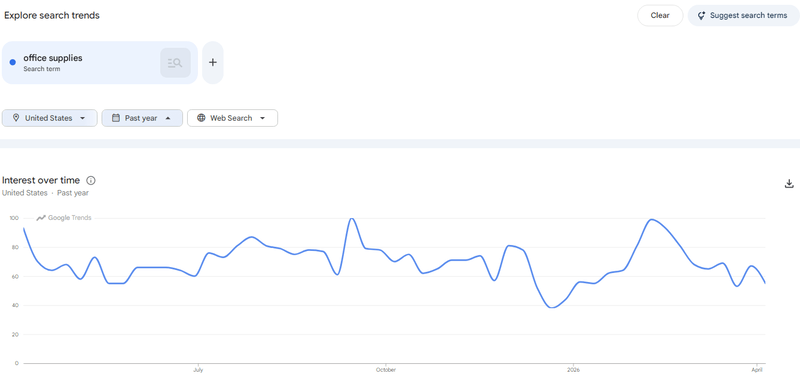Click the Clear button
This screenshot has height=383, width=800.
(660, 15)
